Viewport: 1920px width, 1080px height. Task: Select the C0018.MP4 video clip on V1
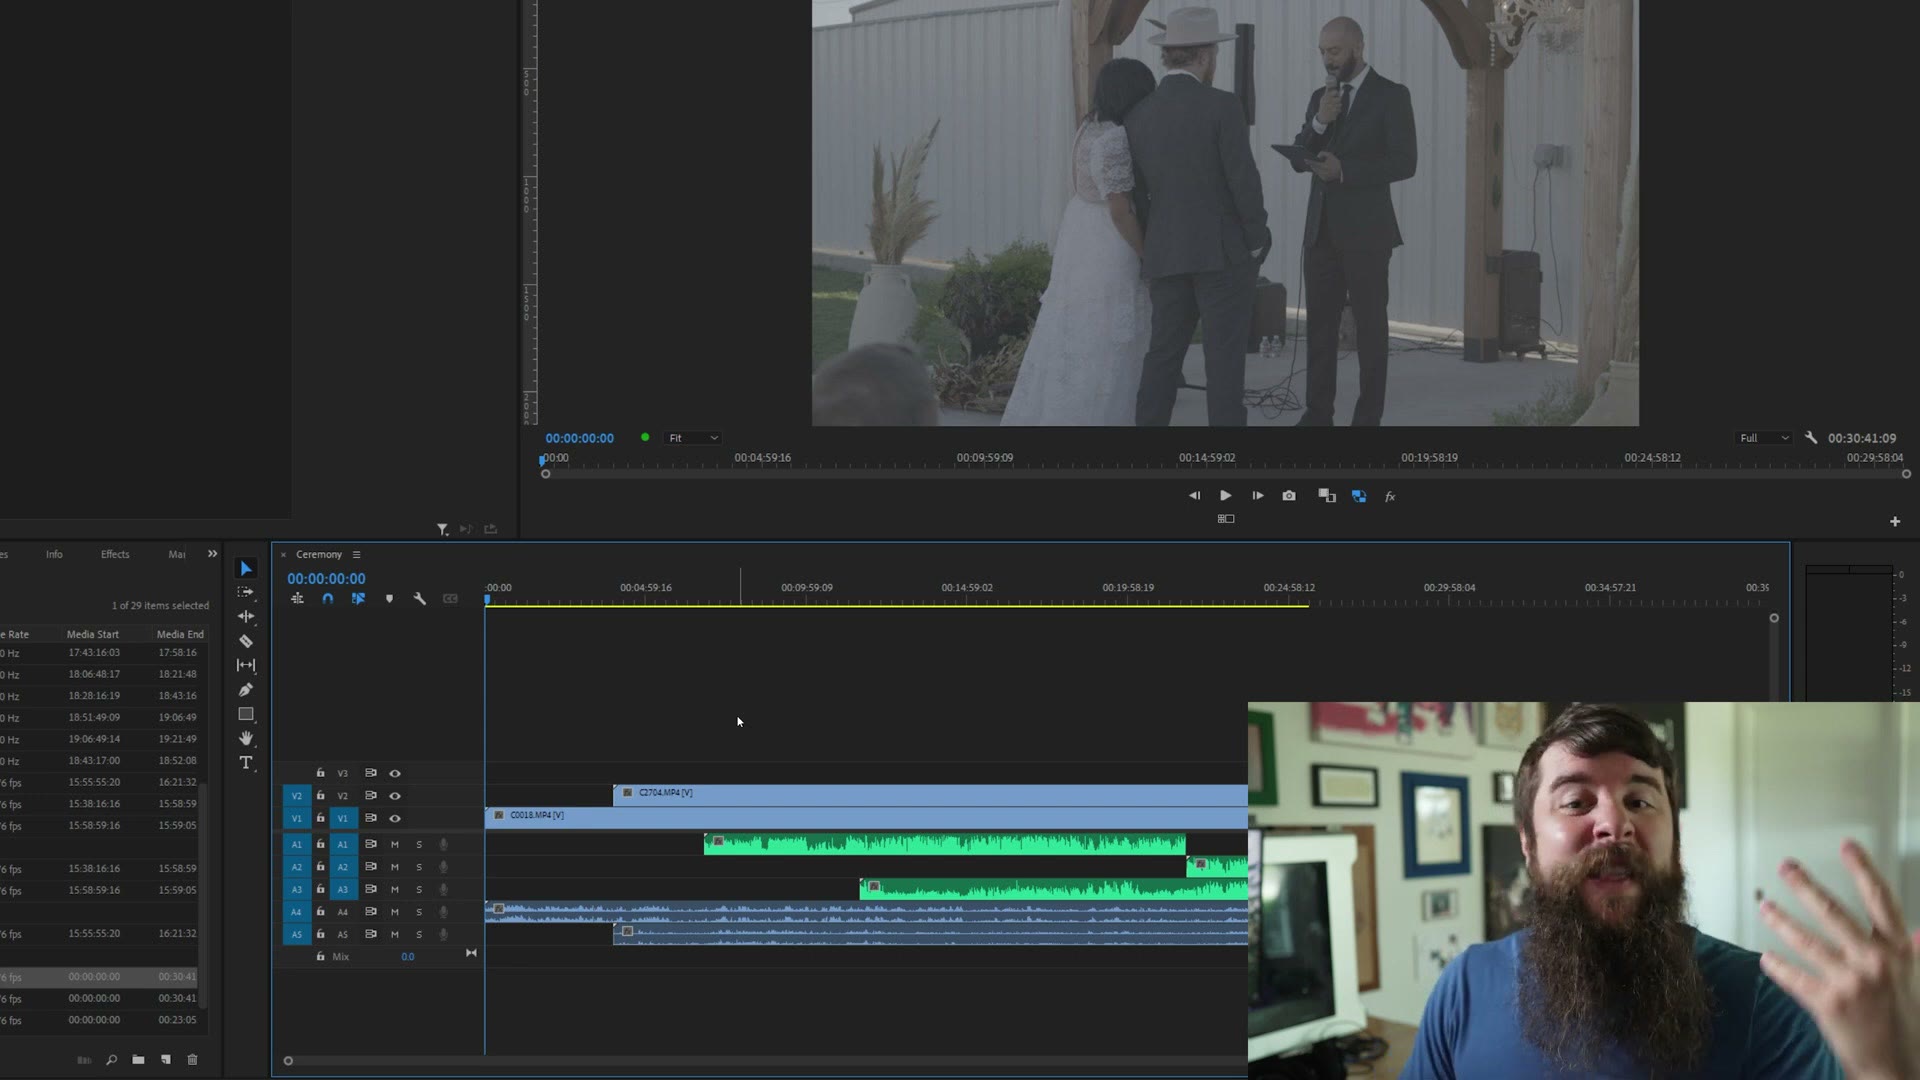[x=866, y=817]
